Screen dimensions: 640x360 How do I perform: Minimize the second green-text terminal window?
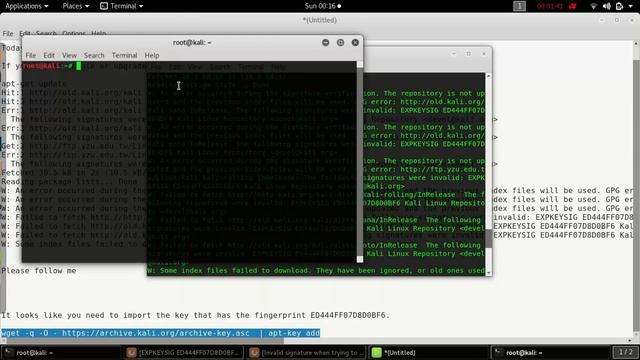click(x=453, y=53)
